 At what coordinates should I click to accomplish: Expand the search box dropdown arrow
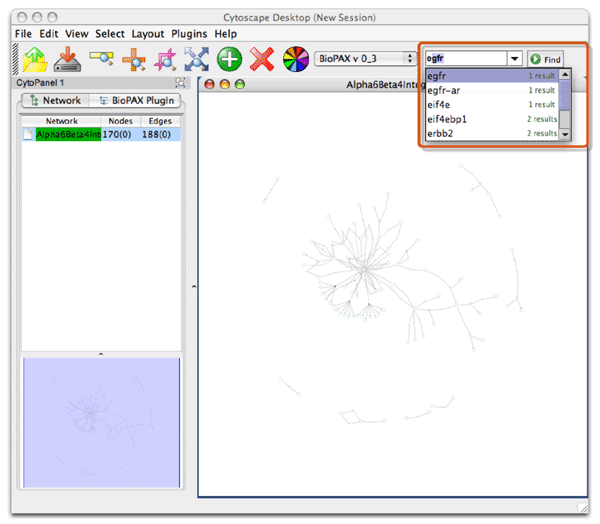pyautogui.click(x=514, y=59)
